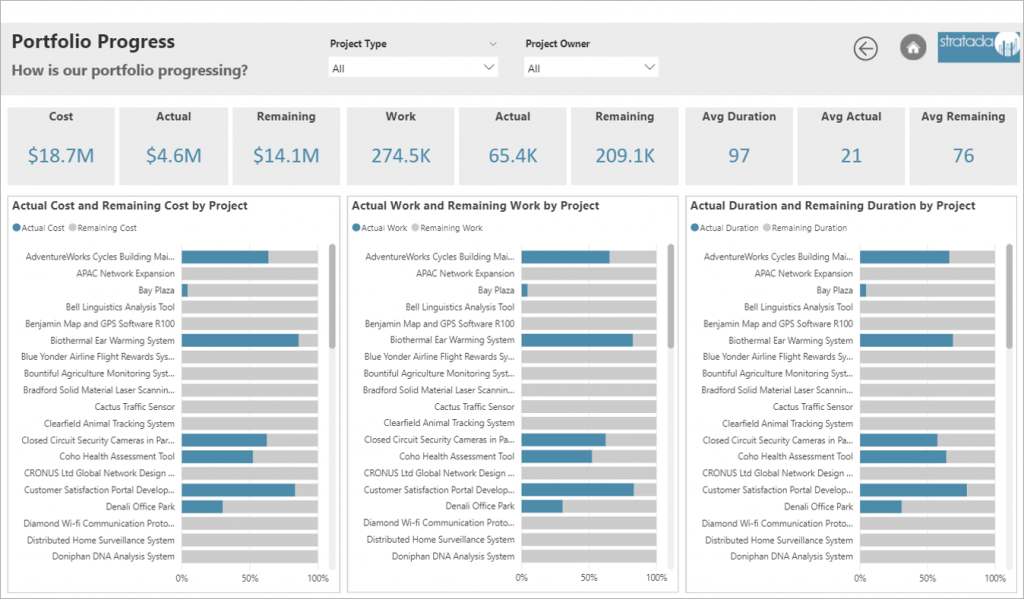The height and width of the screenshot is (599, 1024).
Task: Select blue Closed Circuit Security bar in Work chart
Action: (x=564, y=440)
